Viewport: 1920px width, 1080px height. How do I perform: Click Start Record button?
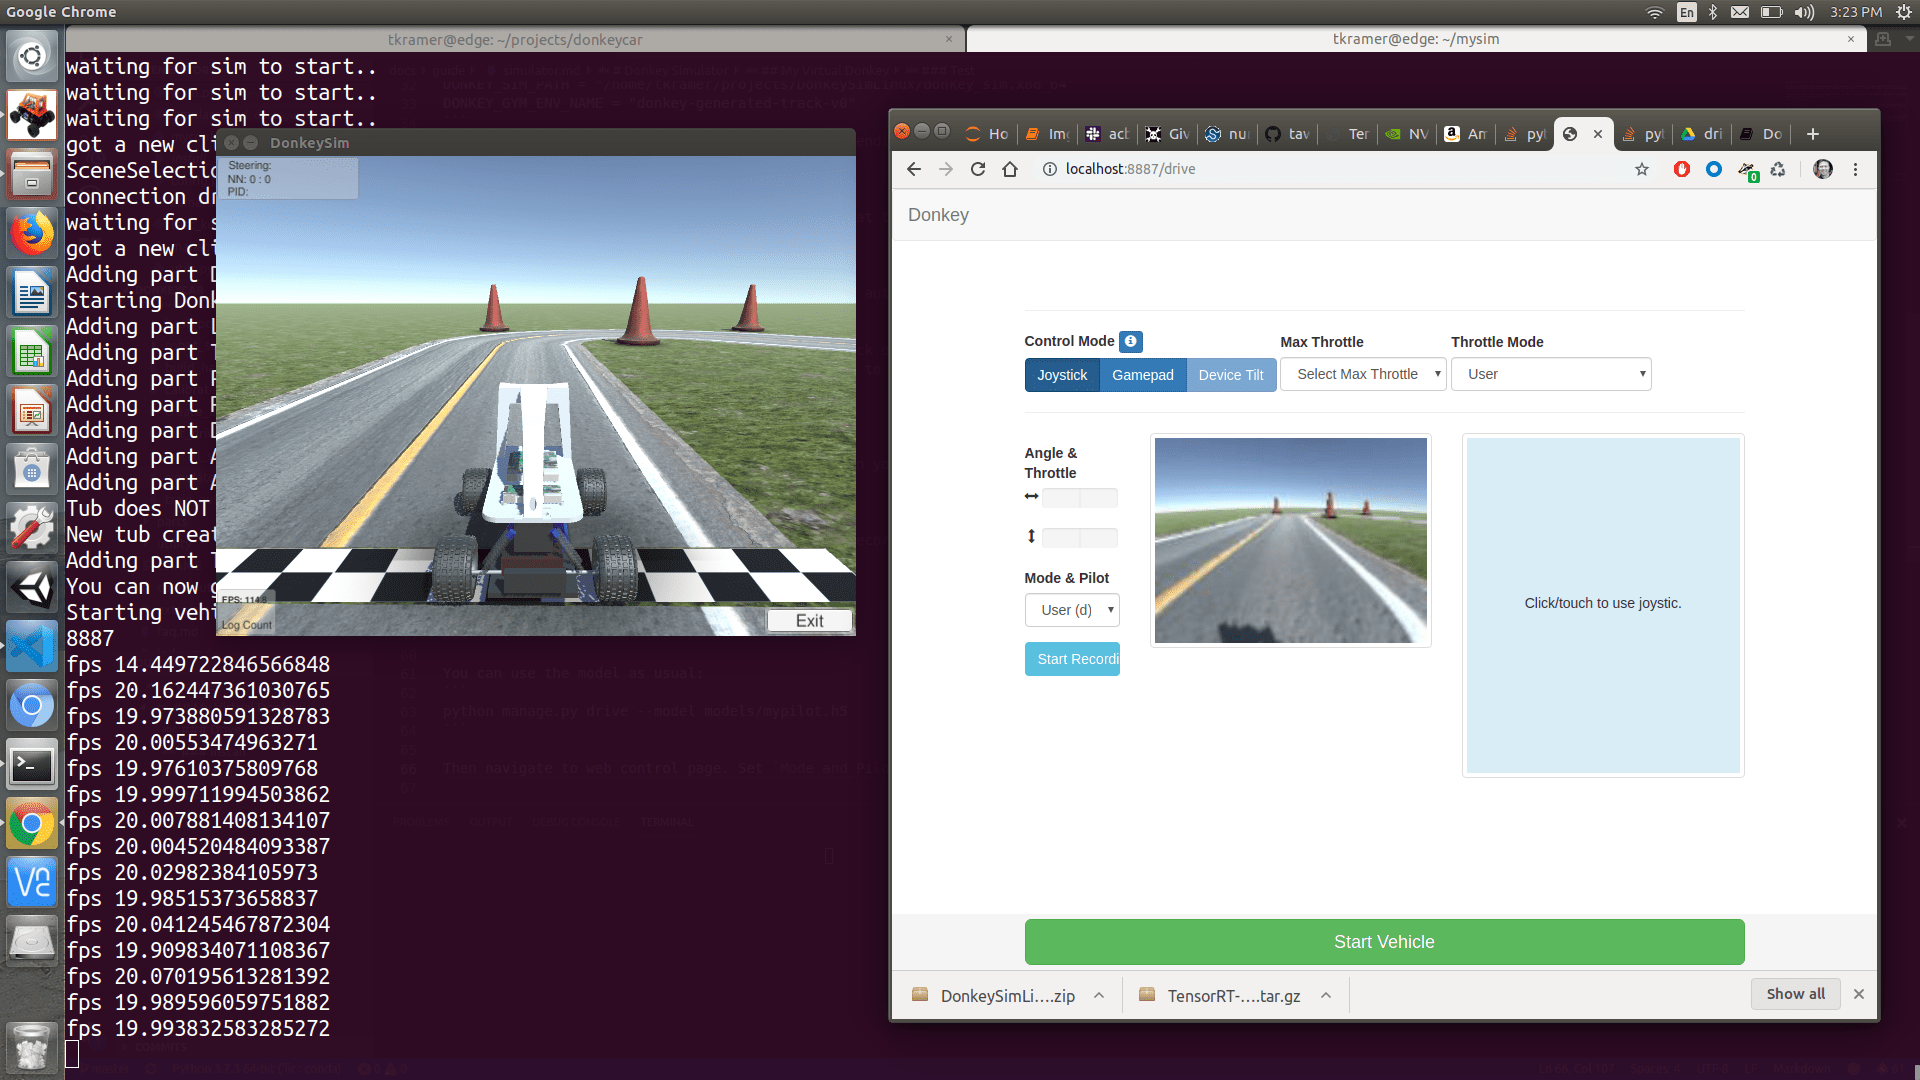[1072, 659]
